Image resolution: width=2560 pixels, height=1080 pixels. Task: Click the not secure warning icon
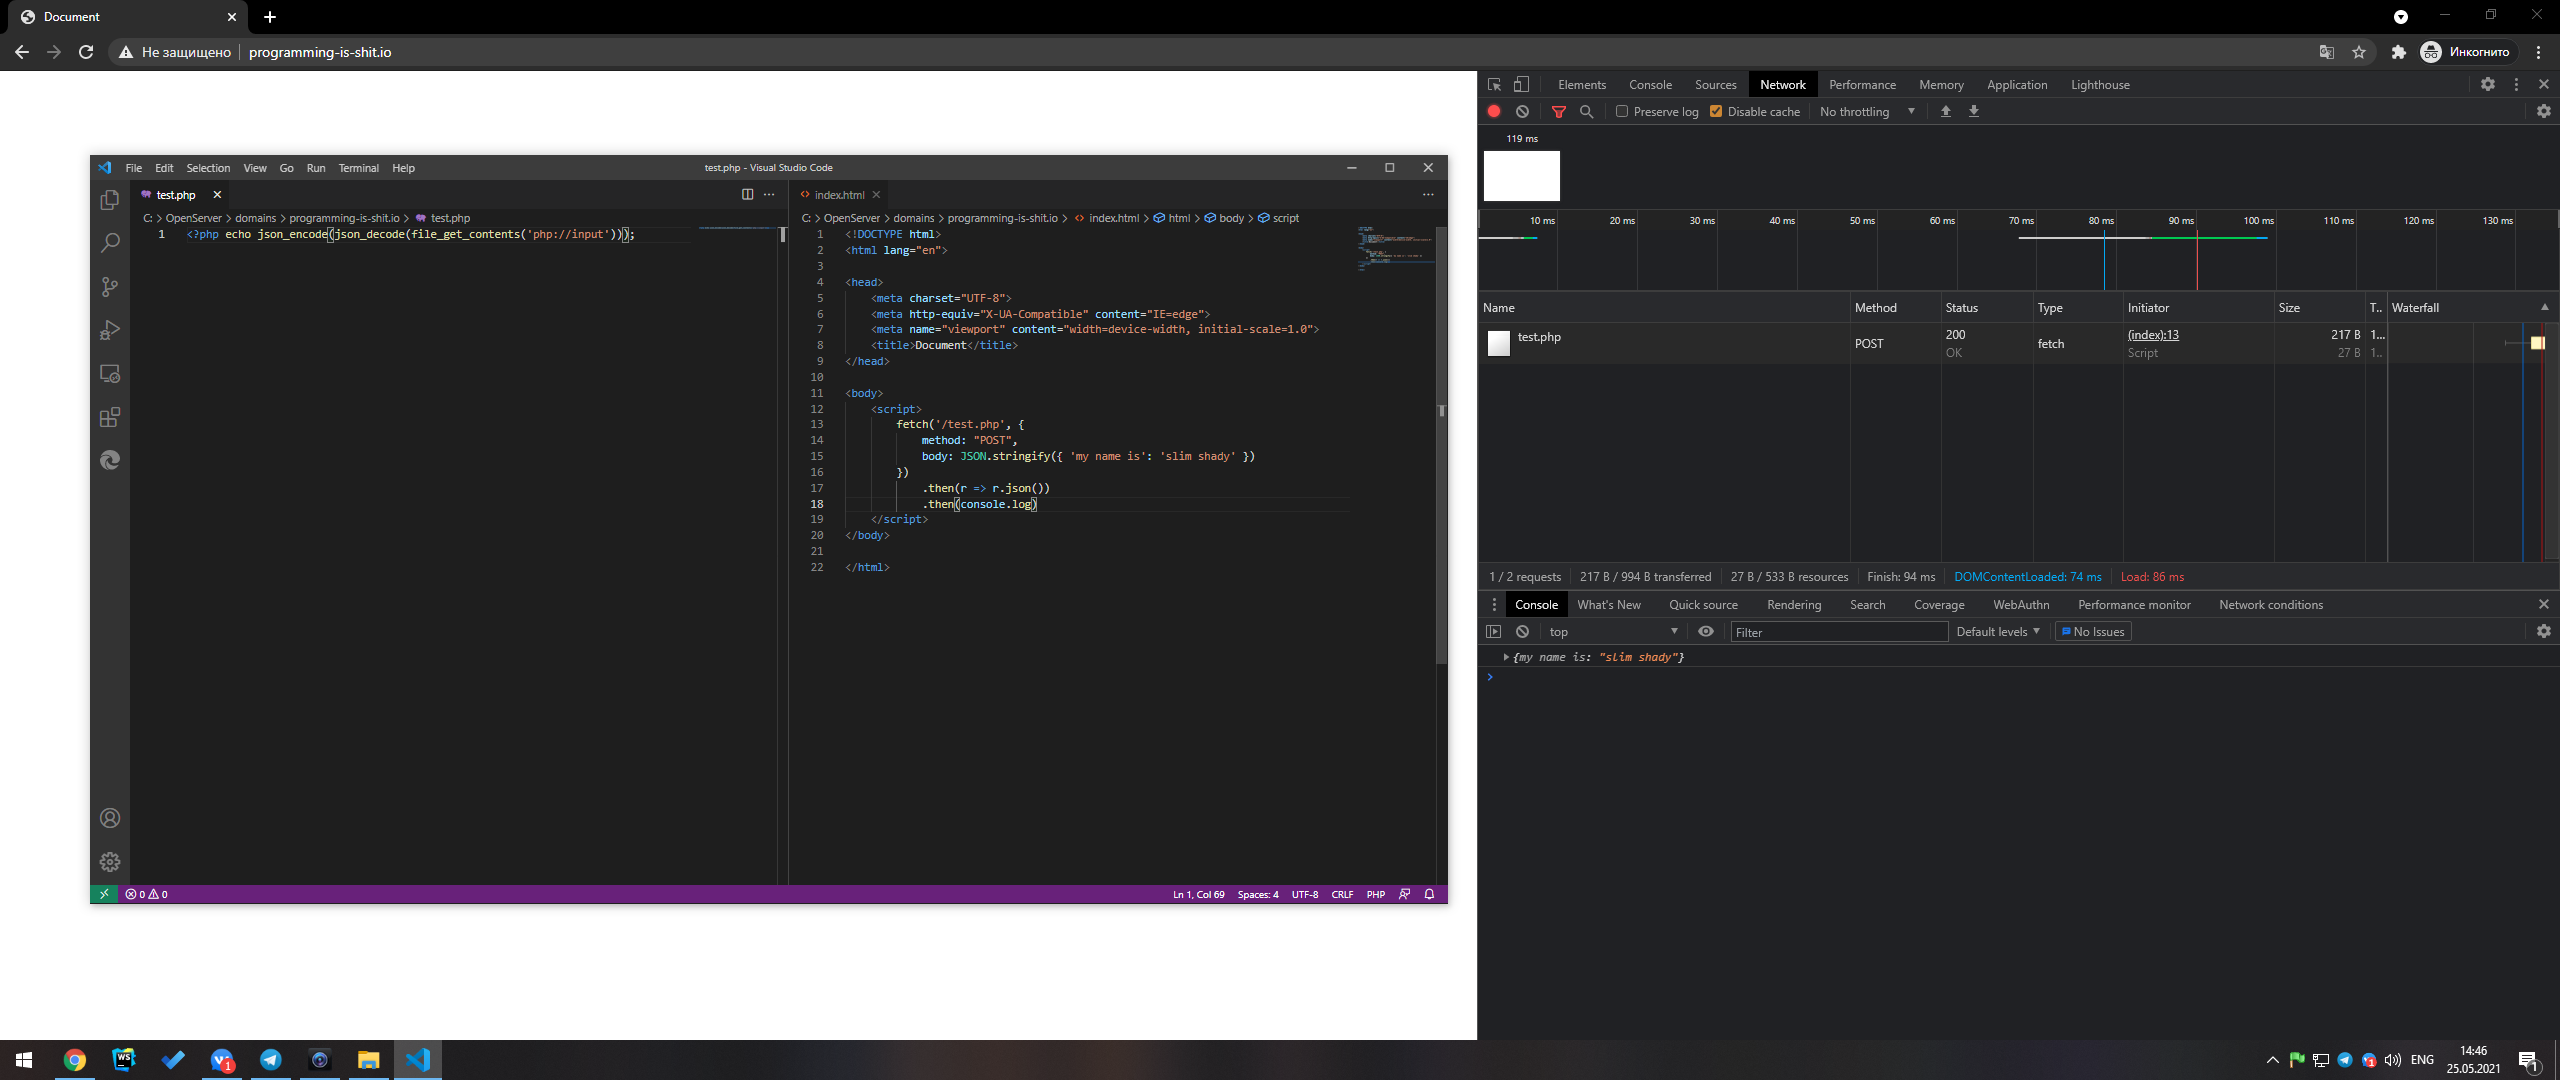coord(126,52)
